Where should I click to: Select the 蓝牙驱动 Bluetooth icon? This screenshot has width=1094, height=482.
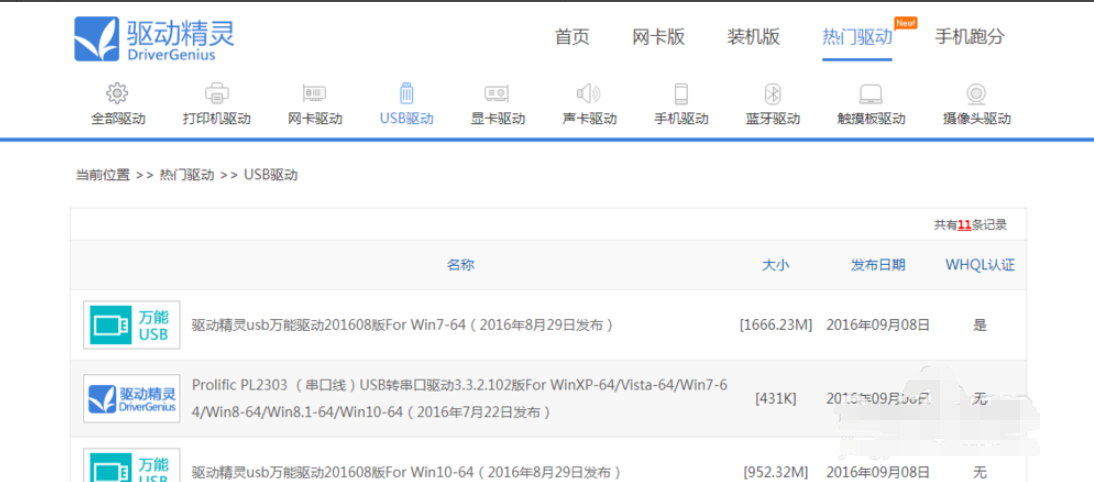pos(772,94)
